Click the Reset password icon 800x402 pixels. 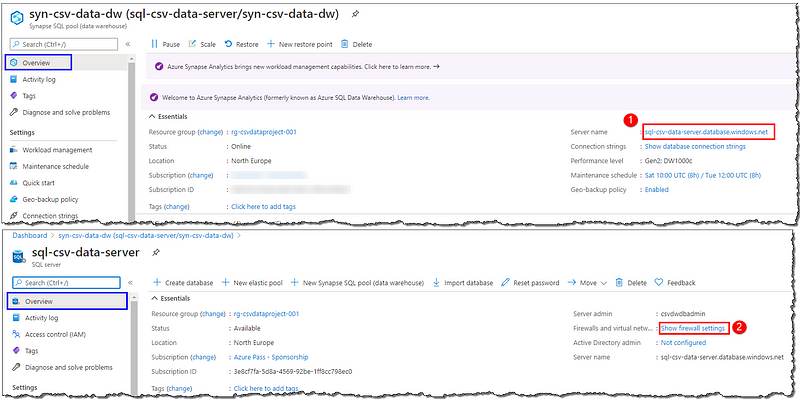pyautogui.click(x=505, y=283)
